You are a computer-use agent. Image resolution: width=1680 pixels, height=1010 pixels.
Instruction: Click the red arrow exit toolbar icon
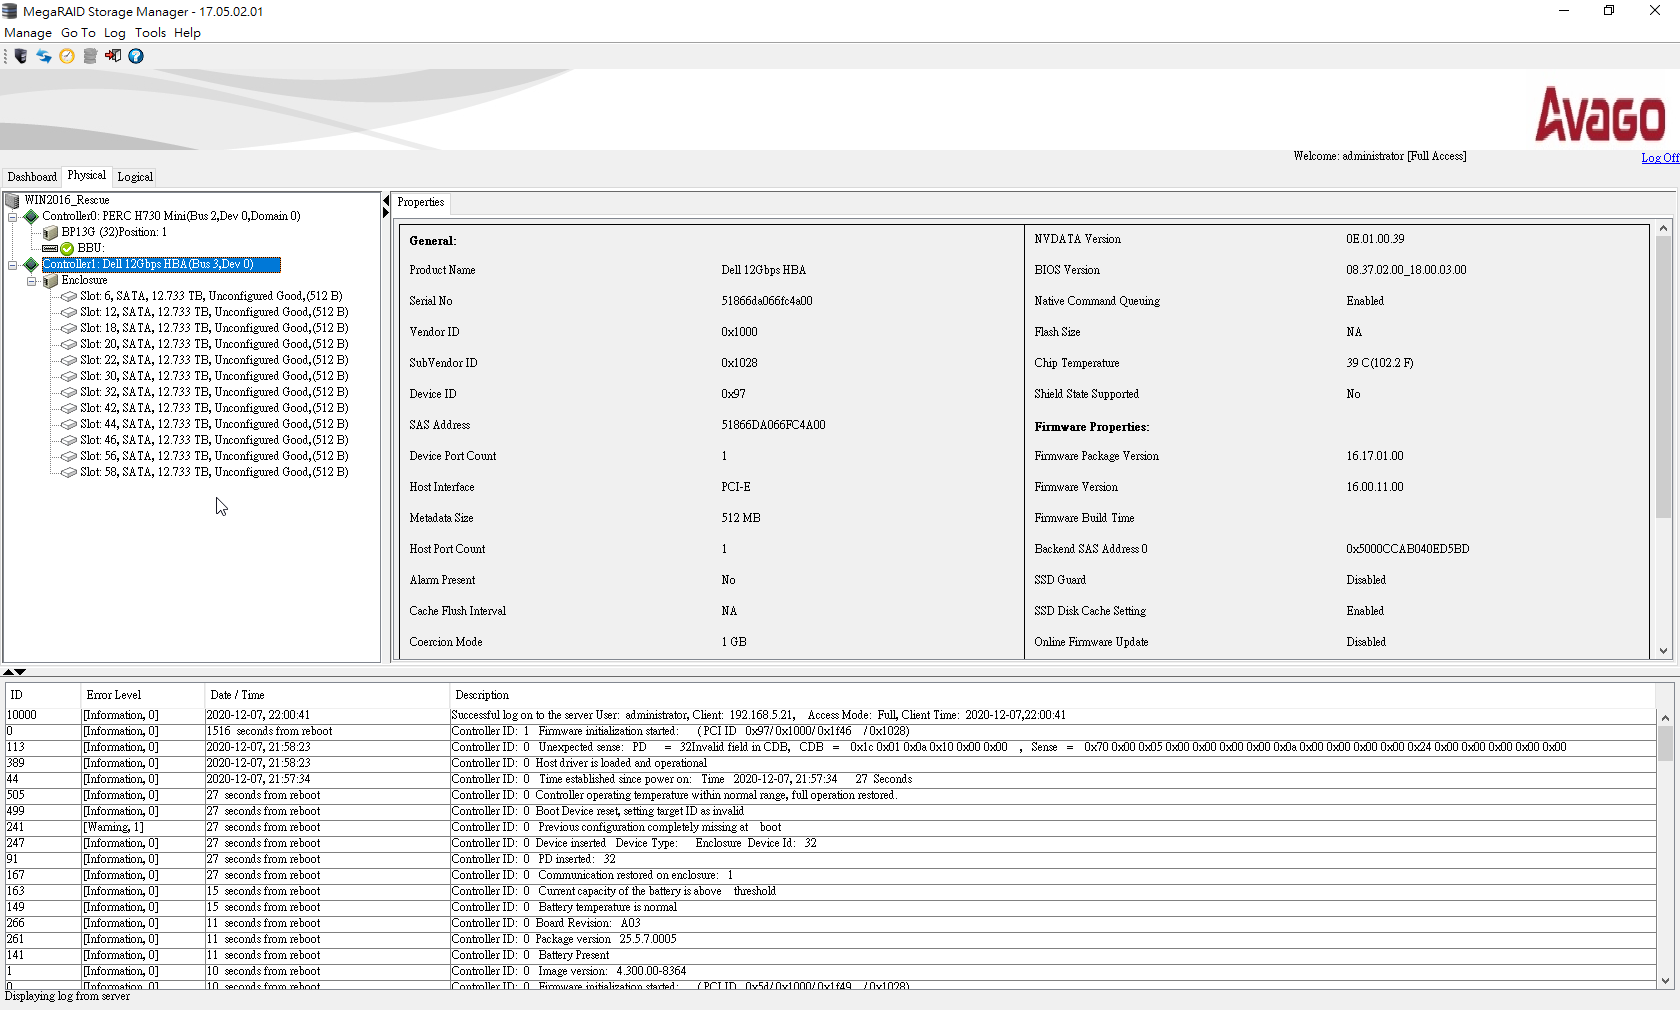pos(113,56)
